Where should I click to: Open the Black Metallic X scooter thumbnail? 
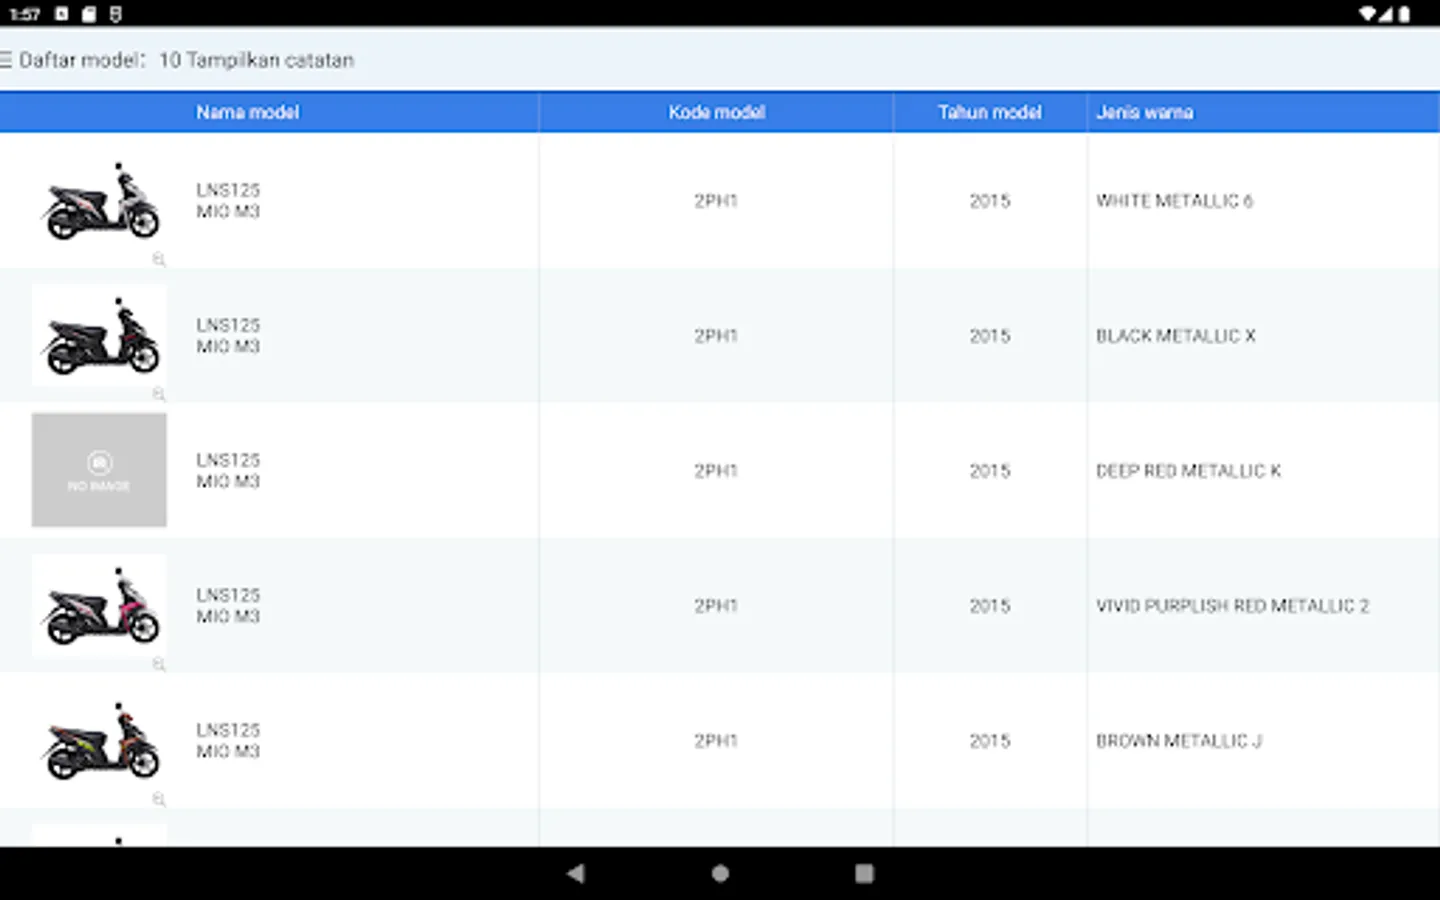click(99, 335)
